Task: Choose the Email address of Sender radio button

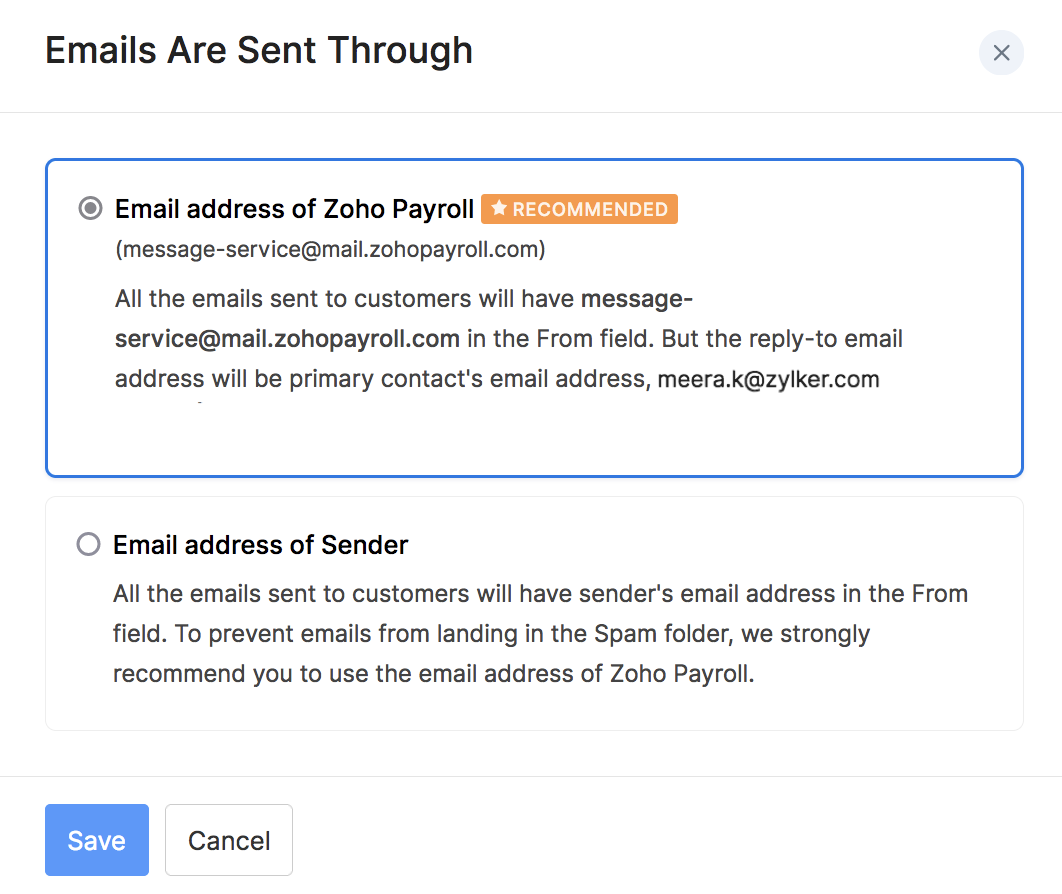Action: [x=89, y=545]
